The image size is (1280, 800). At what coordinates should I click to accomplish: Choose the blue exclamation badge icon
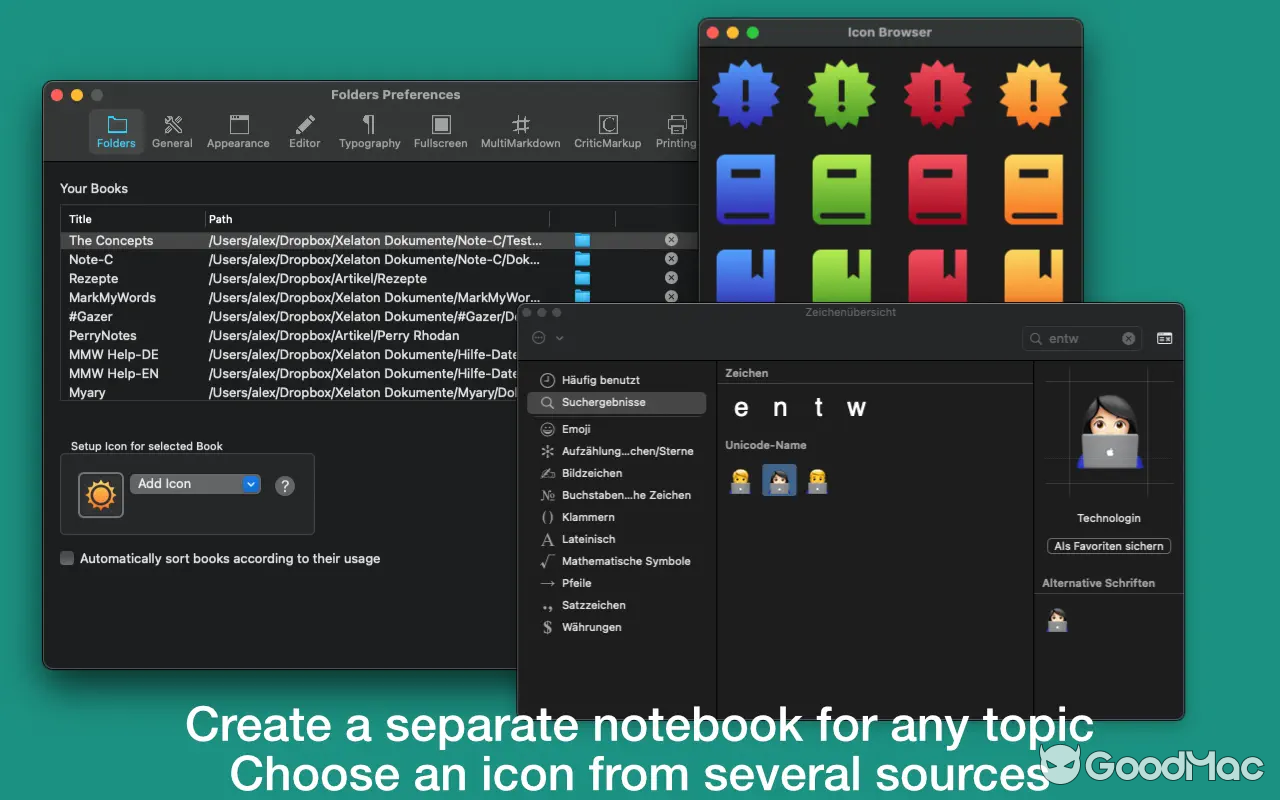[745, 95]
